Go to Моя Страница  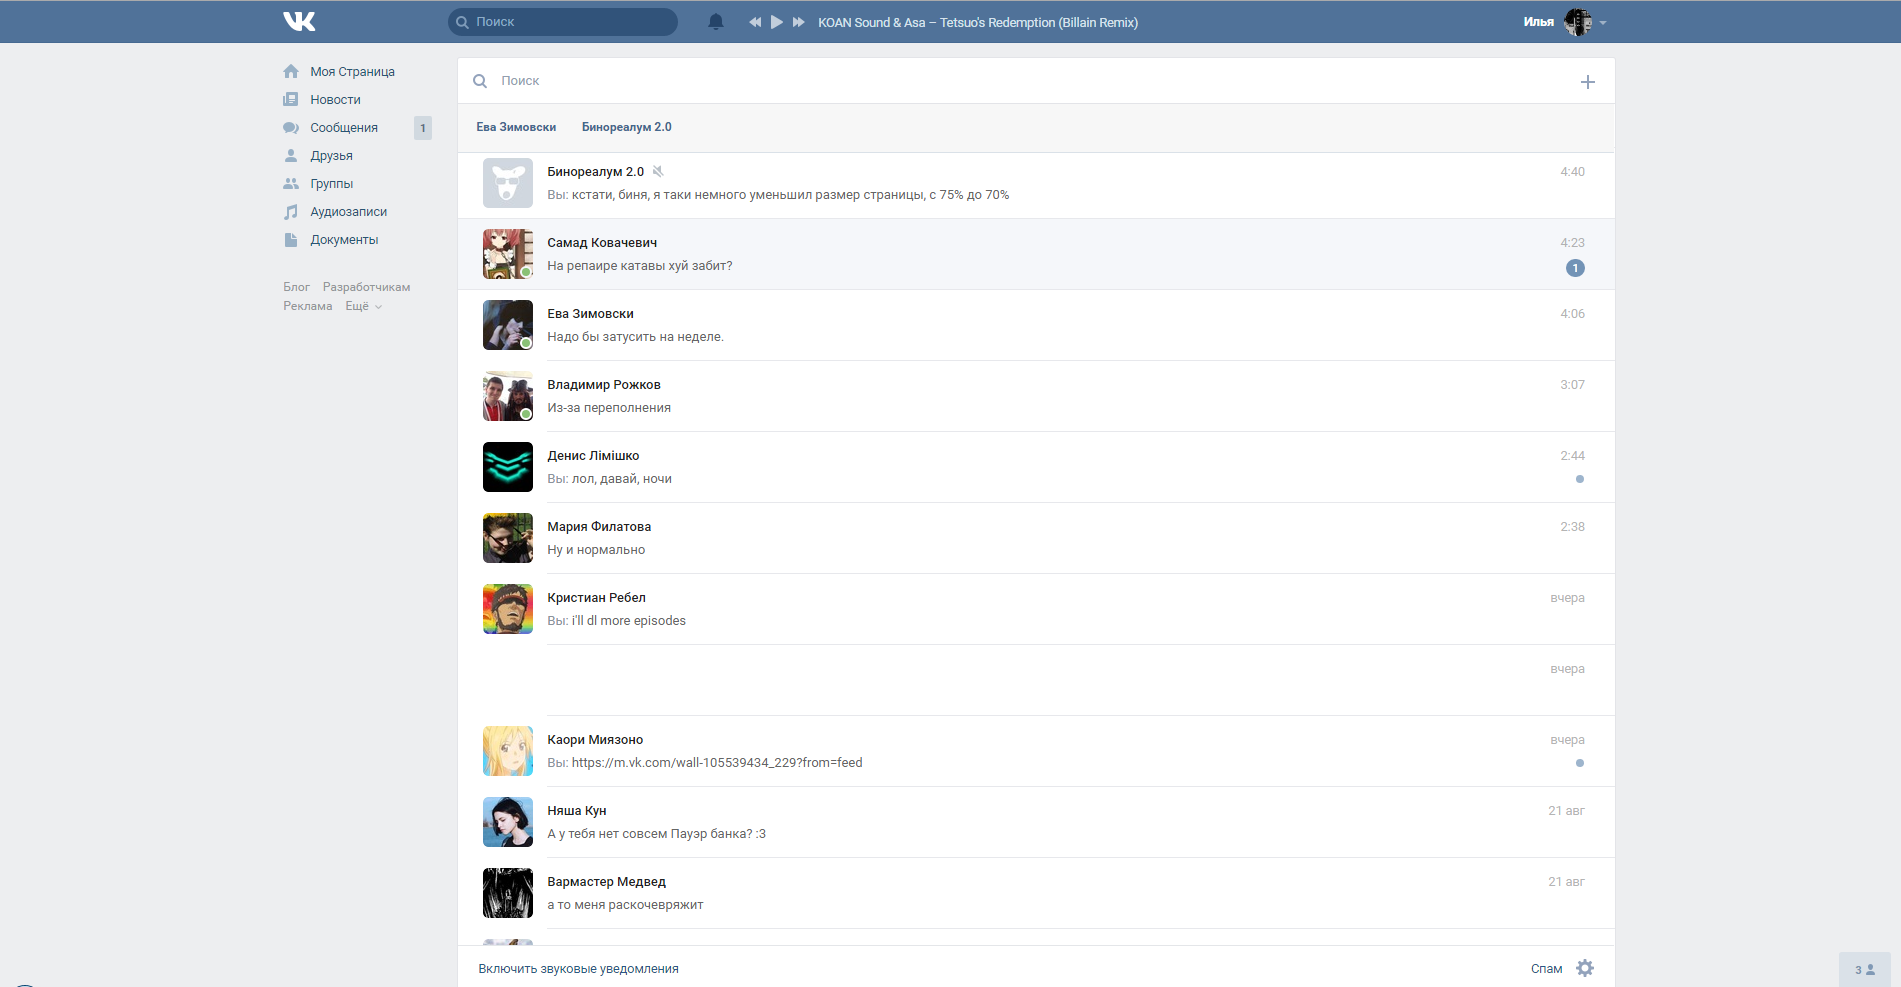[x=352, y=72]
